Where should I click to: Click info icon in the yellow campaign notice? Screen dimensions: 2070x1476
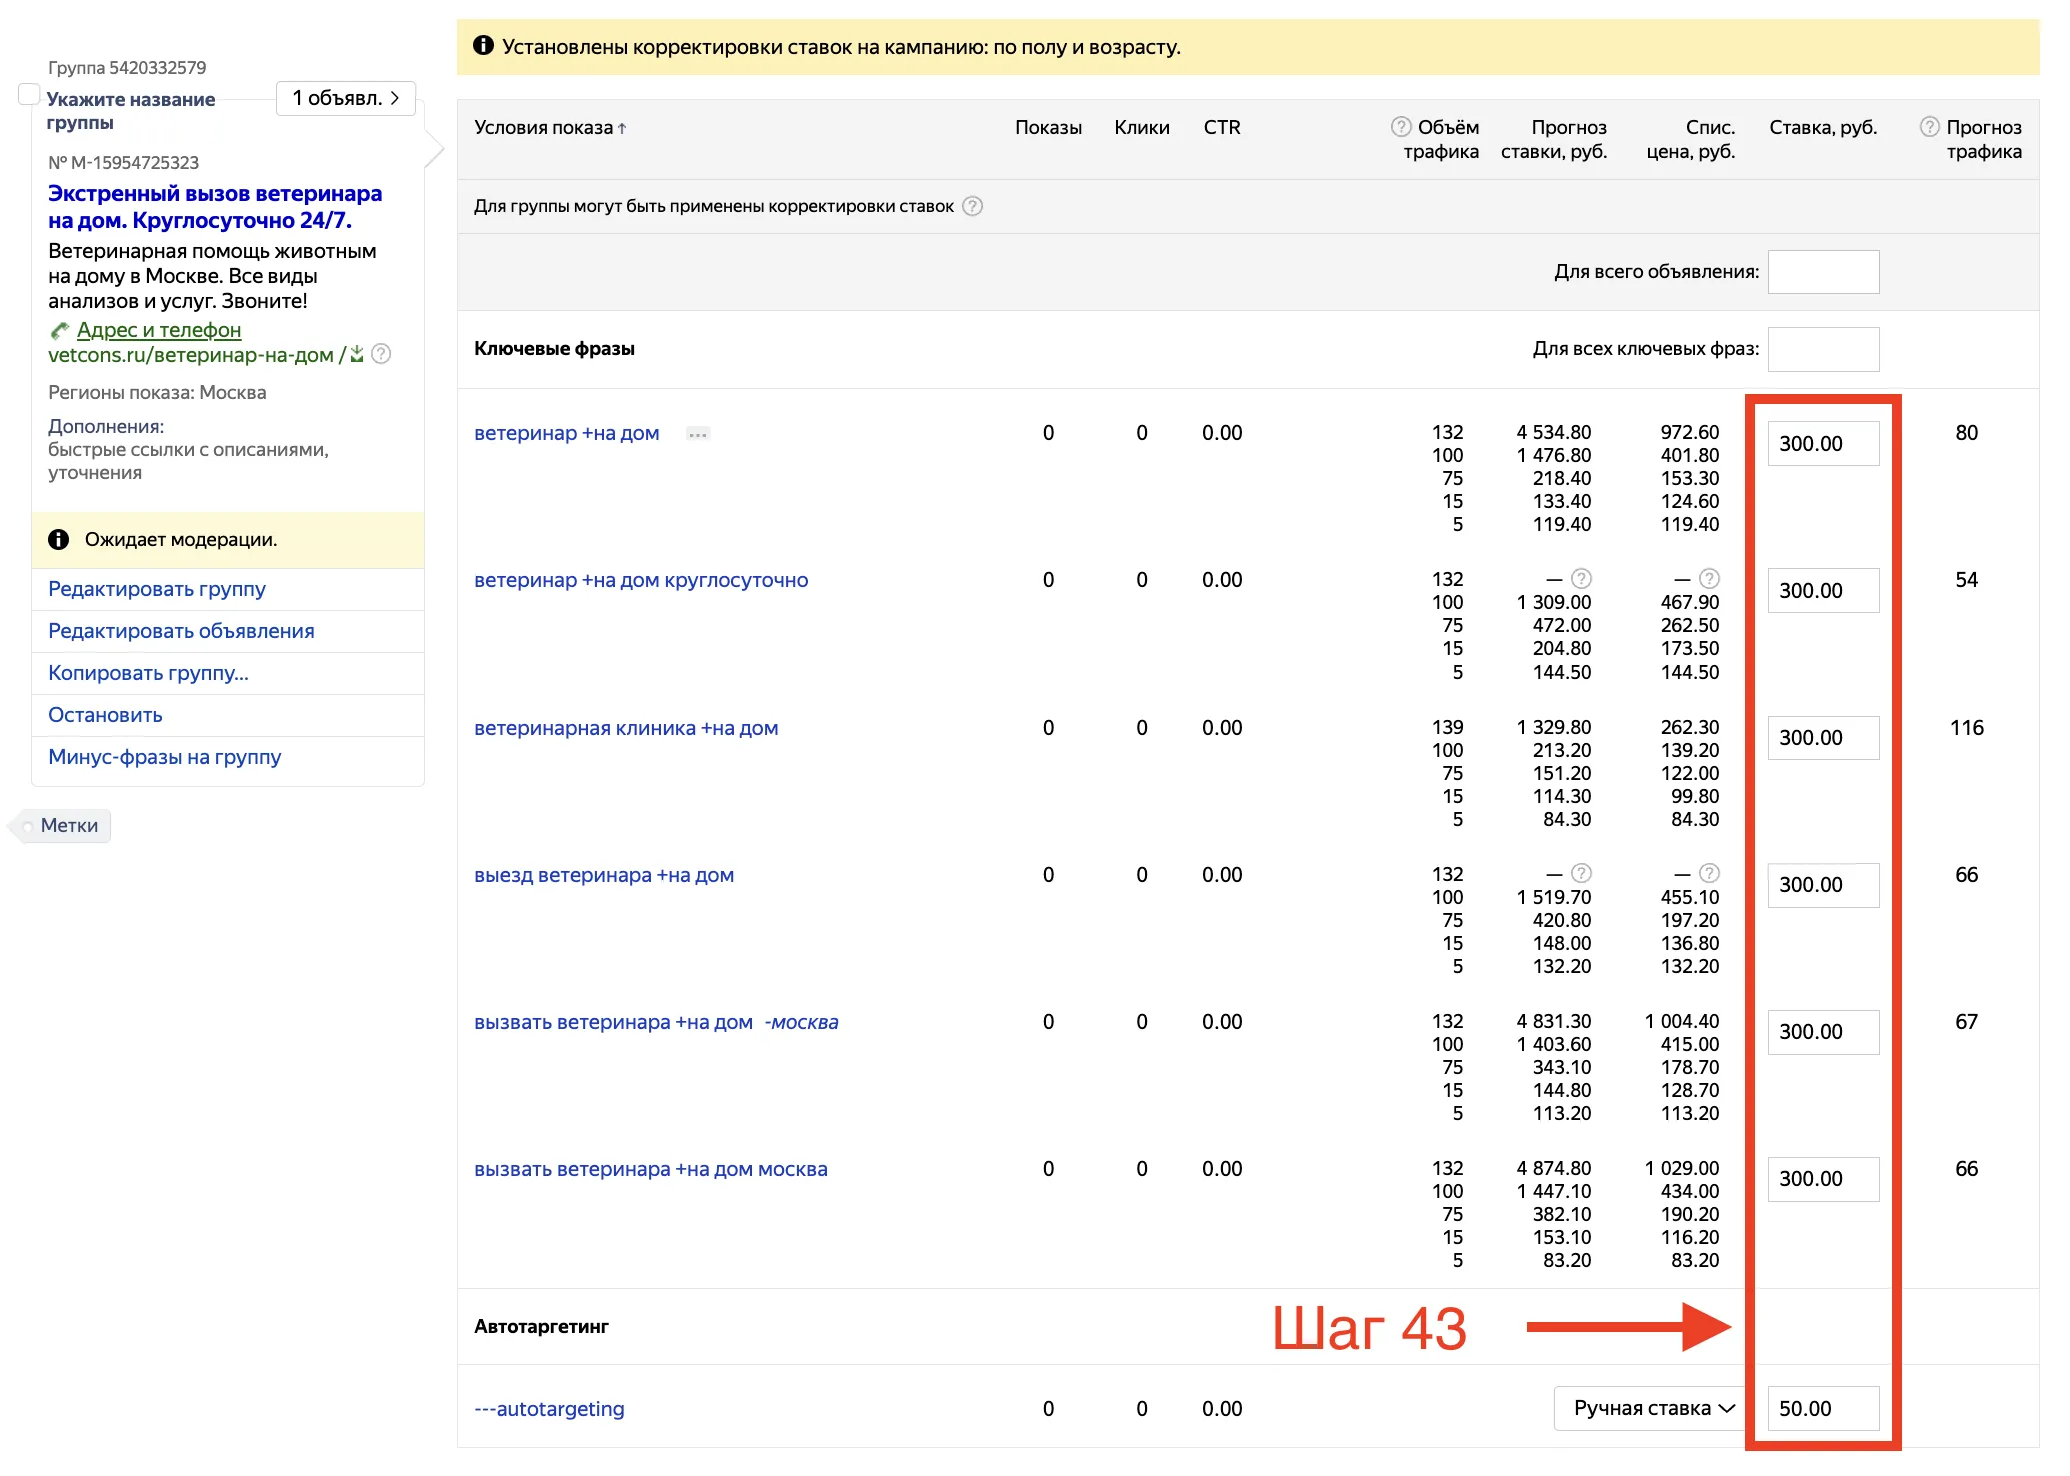pyautogui.click(x=483, y=46)
